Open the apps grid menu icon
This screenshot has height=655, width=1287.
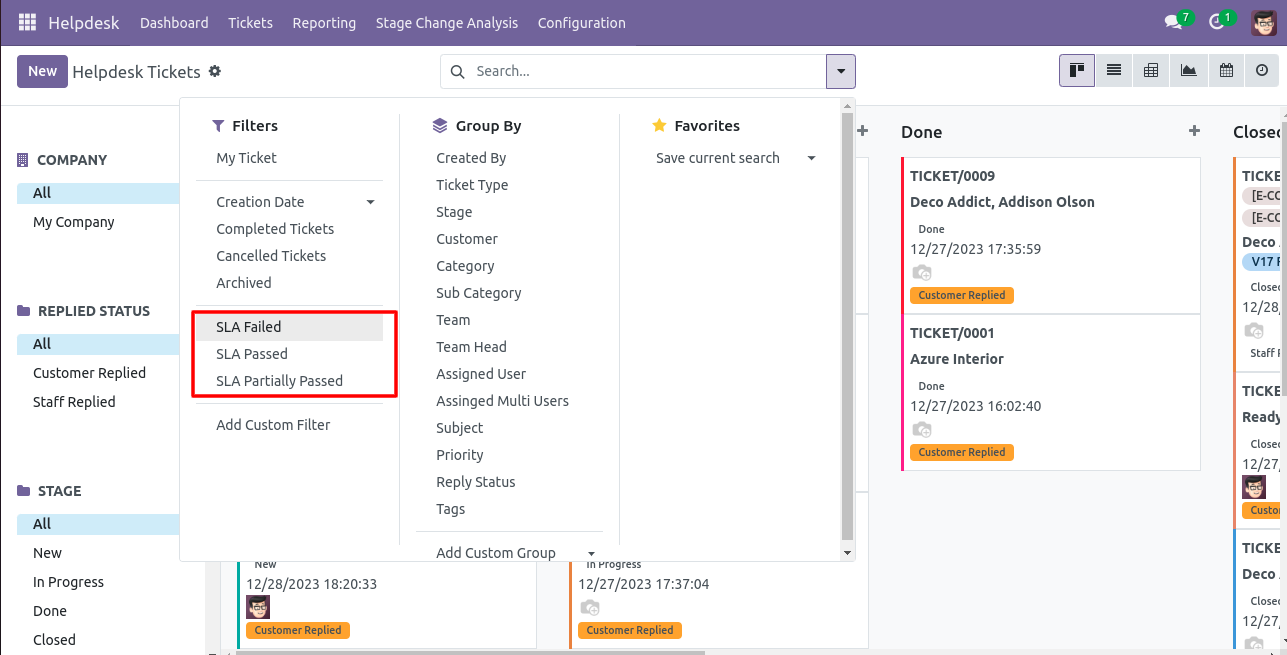click(27, 22)
